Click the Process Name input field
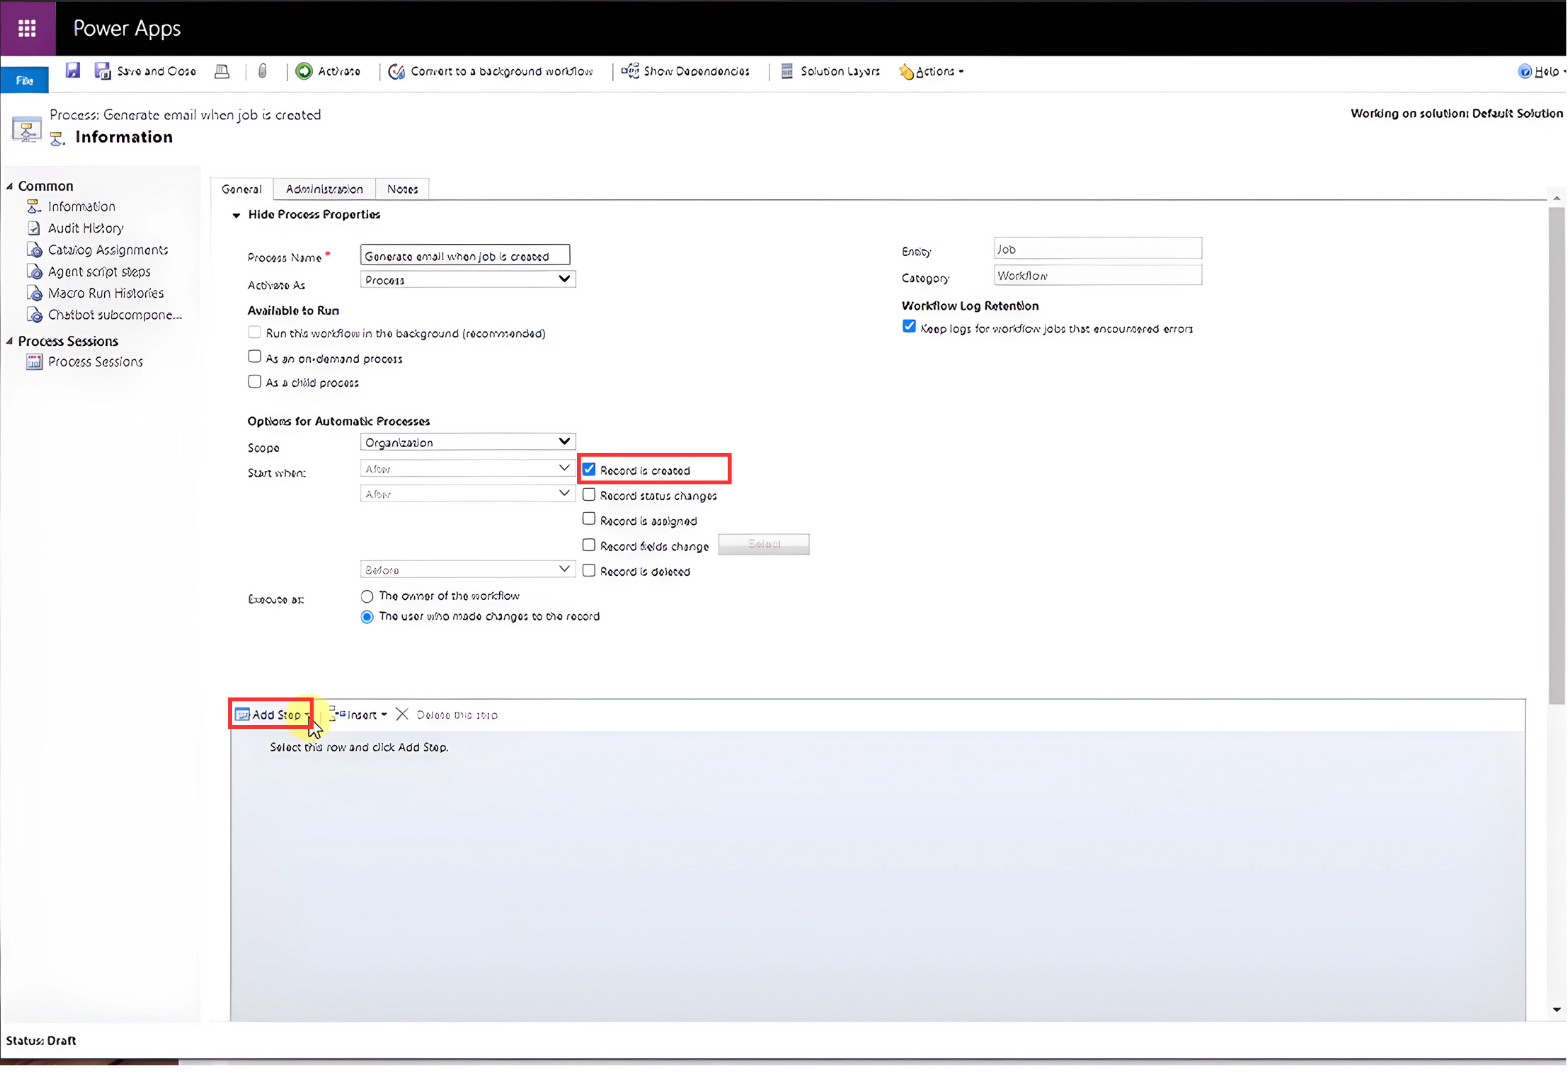The image size is (1568, 1080). pos(465,255)
